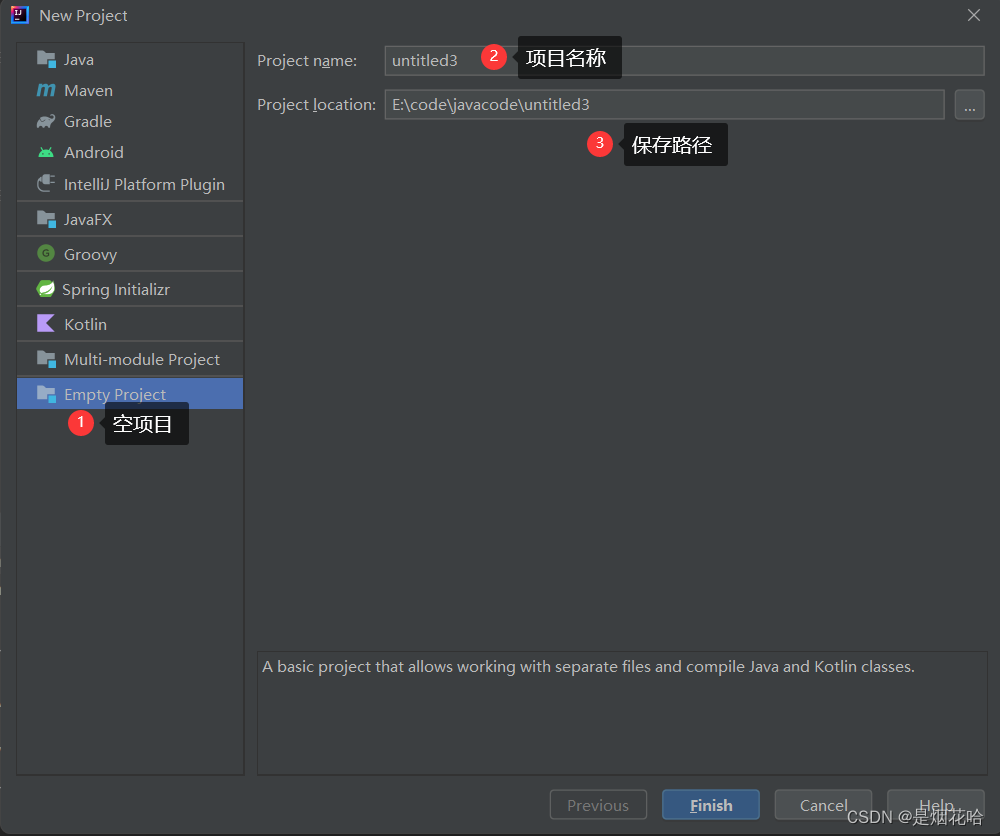This screenshot has width=1000, height=836.
Task: Click the Cancel button
Action: click(823, 805)
